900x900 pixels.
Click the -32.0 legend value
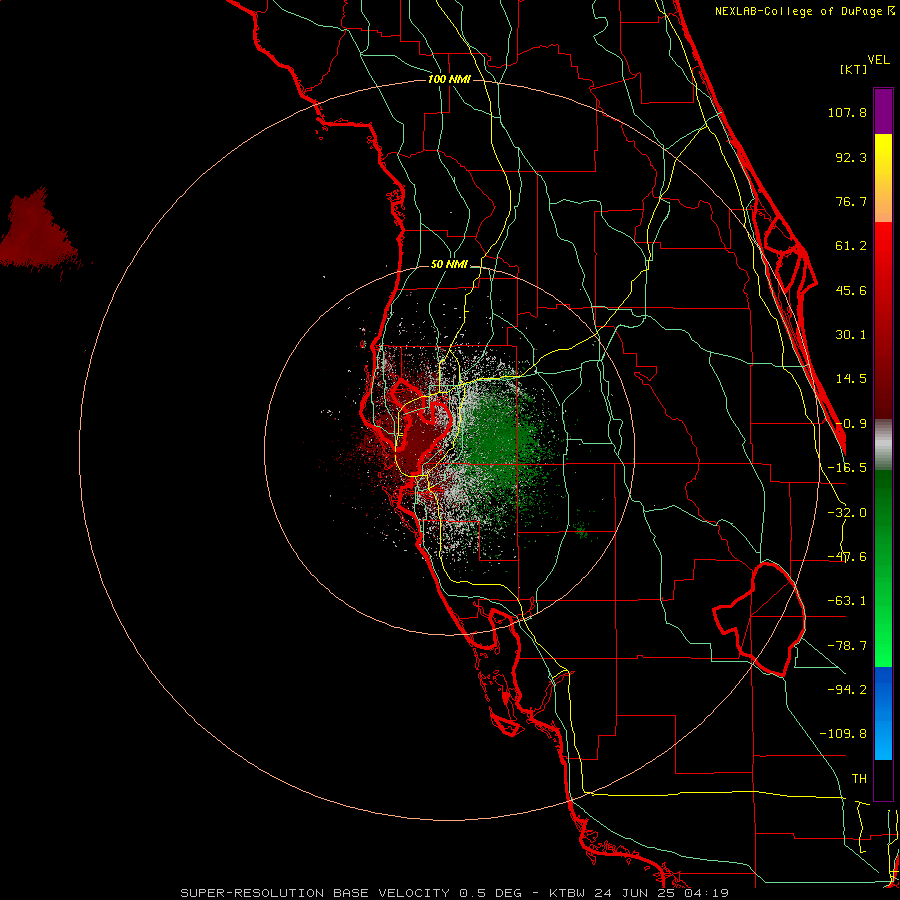tap(847, 513)
